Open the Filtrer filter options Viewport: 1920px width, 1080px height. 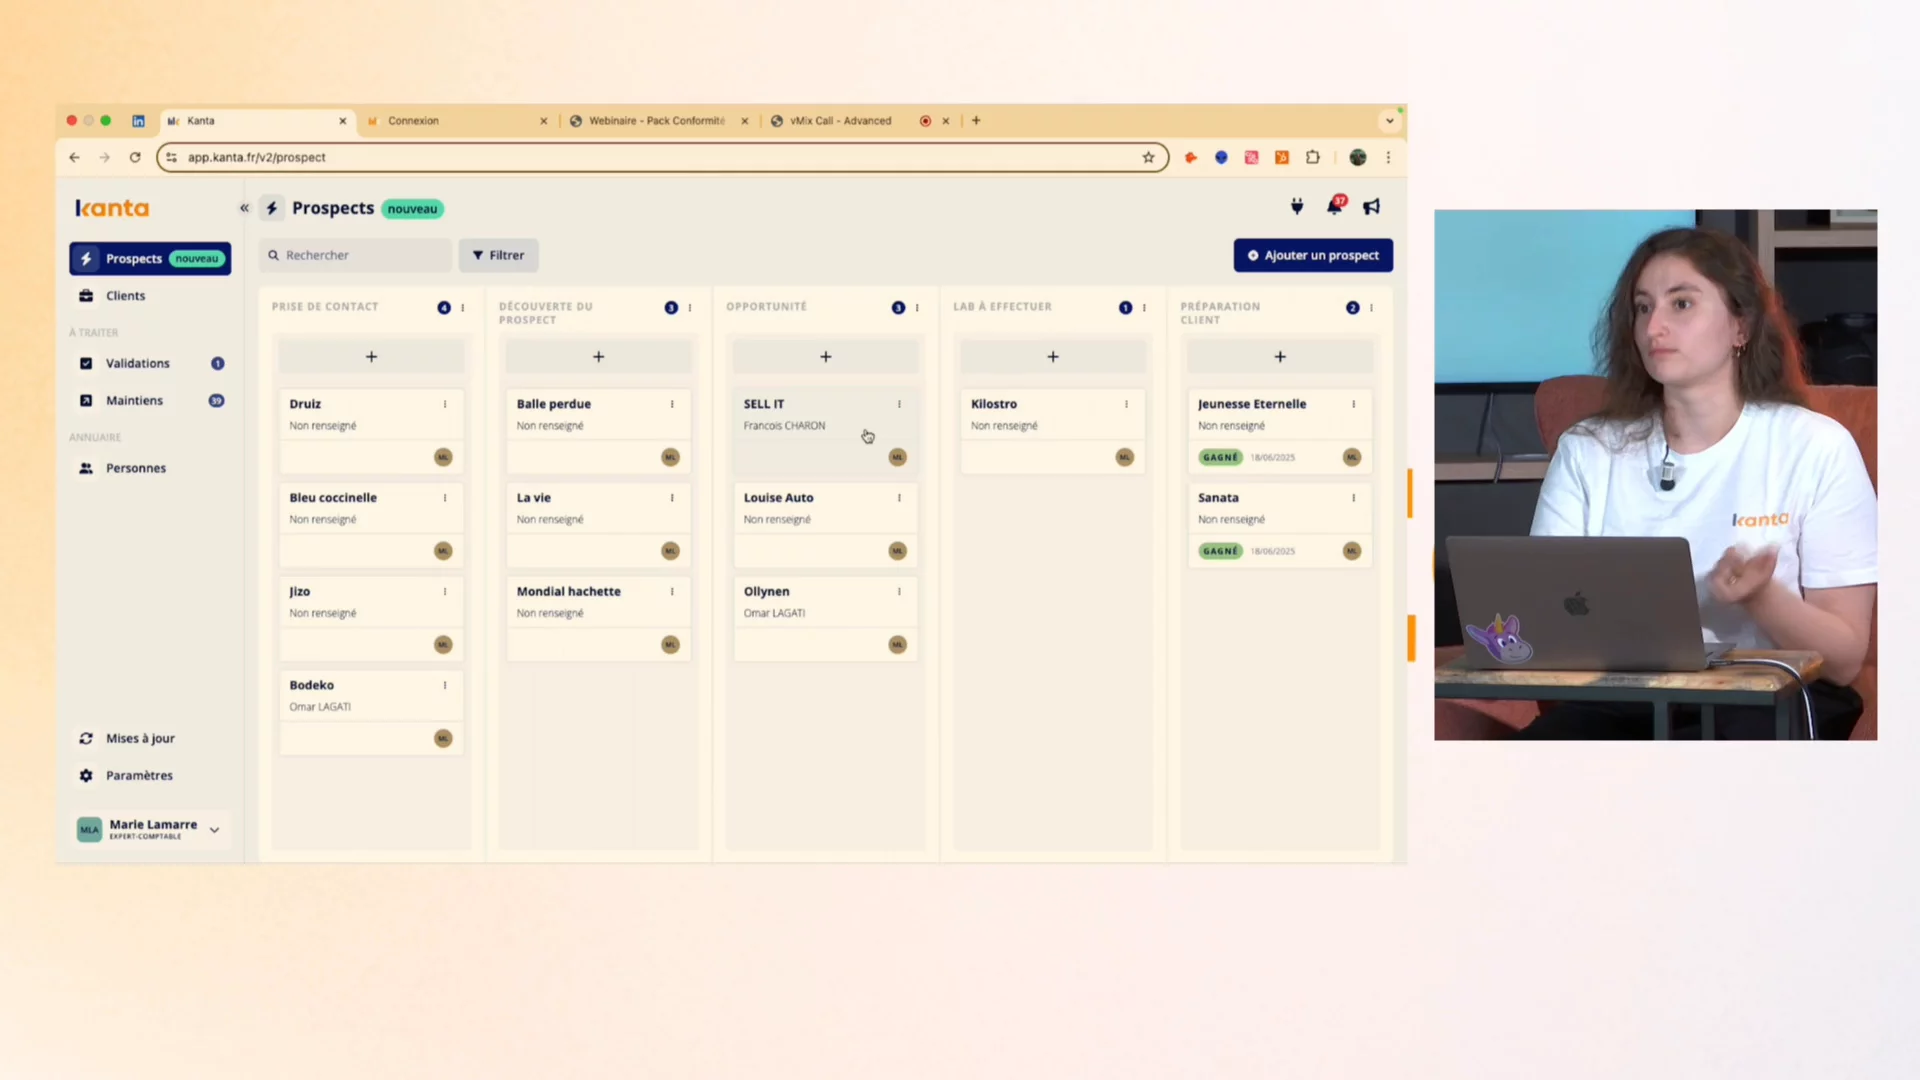click(498, 255)
